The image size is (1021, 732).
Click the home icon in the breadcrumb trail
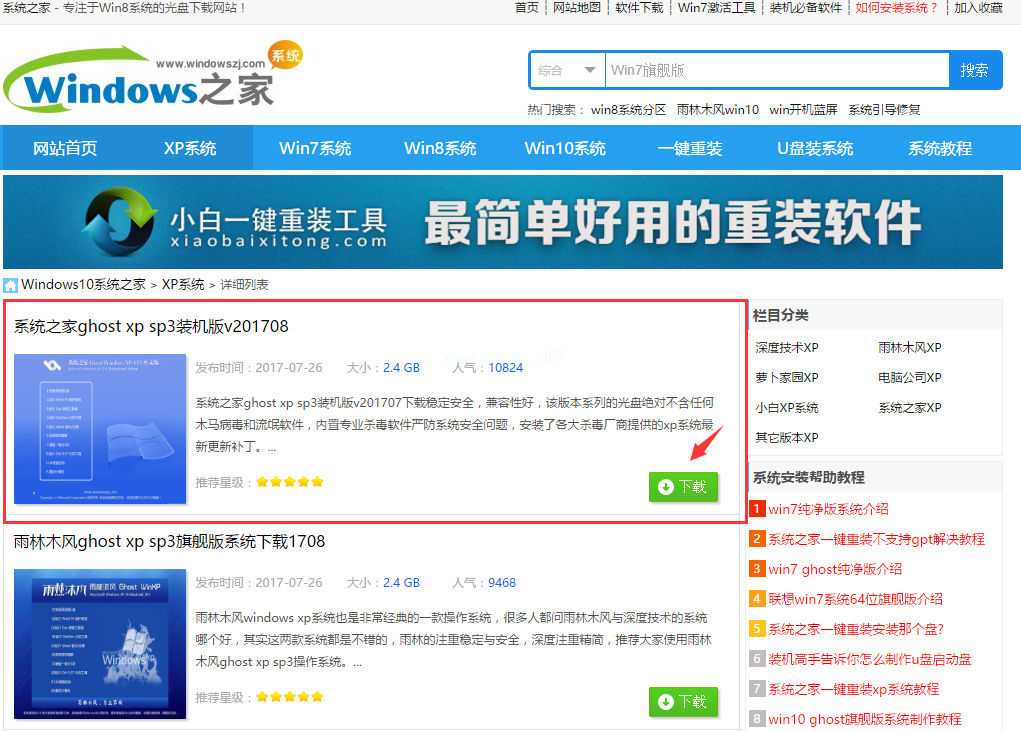pos(10,285)
